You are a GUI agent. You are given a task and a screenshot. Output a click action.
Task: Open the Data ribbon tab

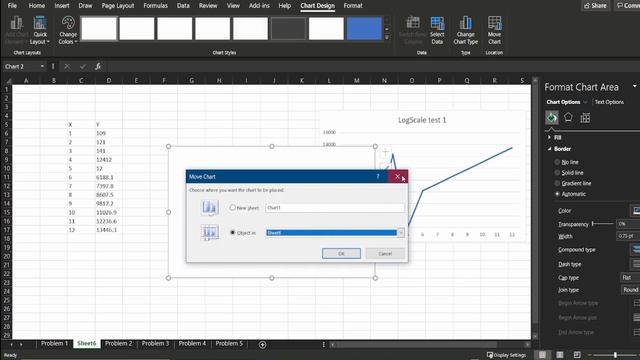(x=183, y=6)
